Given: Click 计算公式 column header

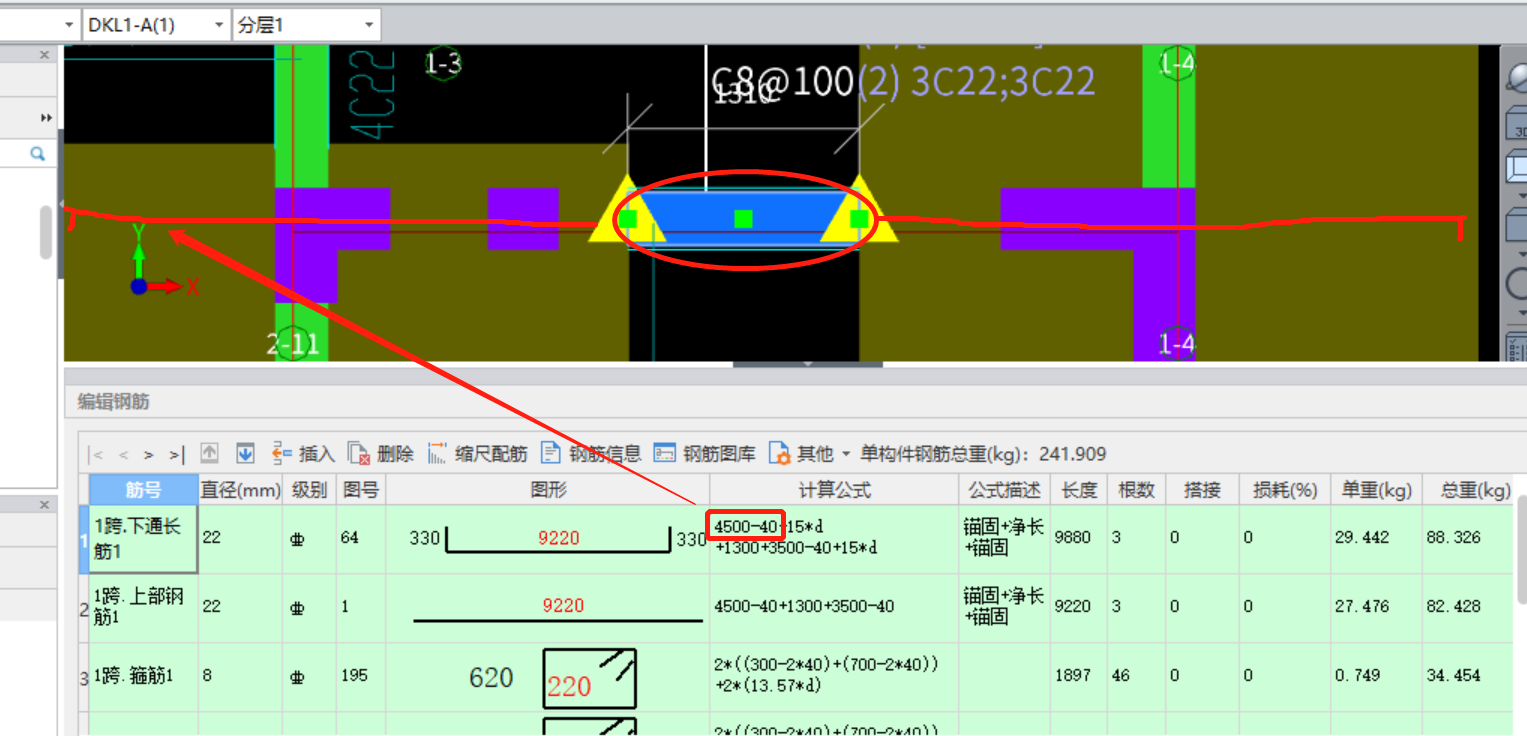Looking at the screenshot, I should point(834,490).
